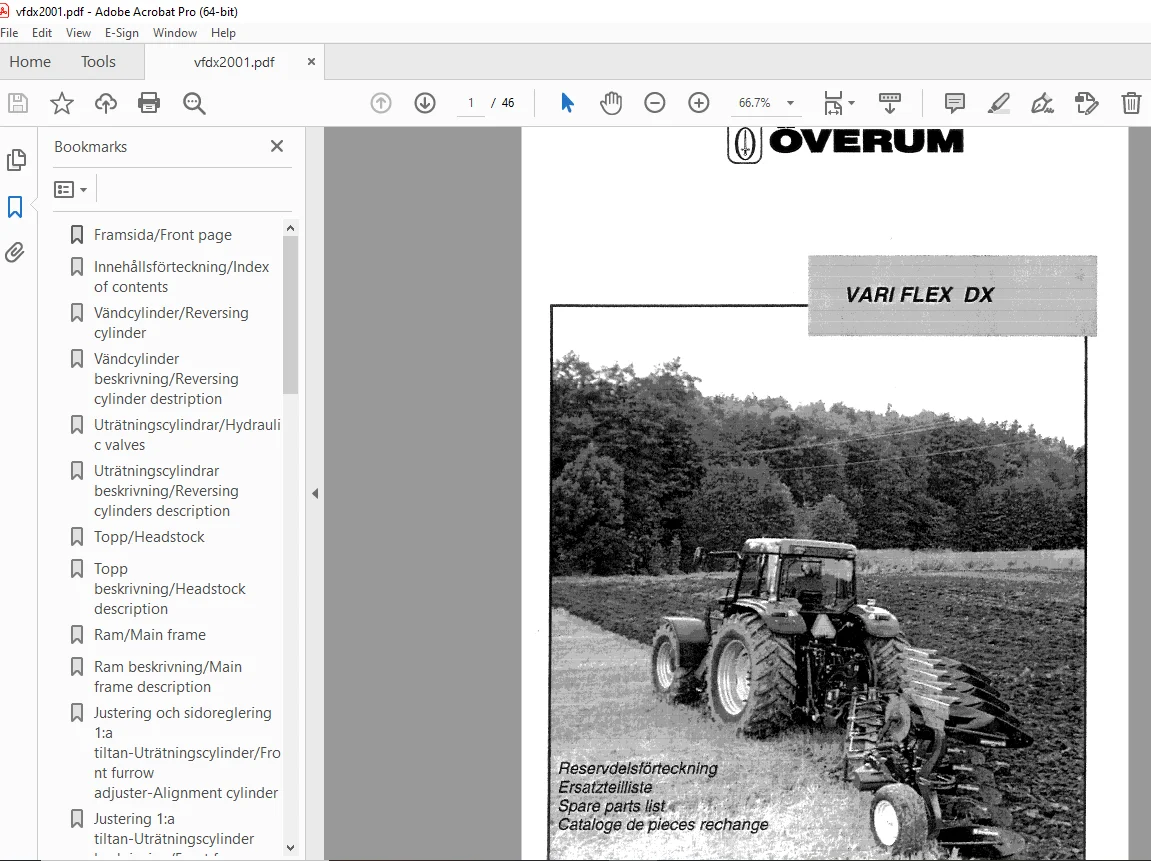Go to the Topp/Headstock bookmark
The image size is (1151, 861).
(149, 537)
